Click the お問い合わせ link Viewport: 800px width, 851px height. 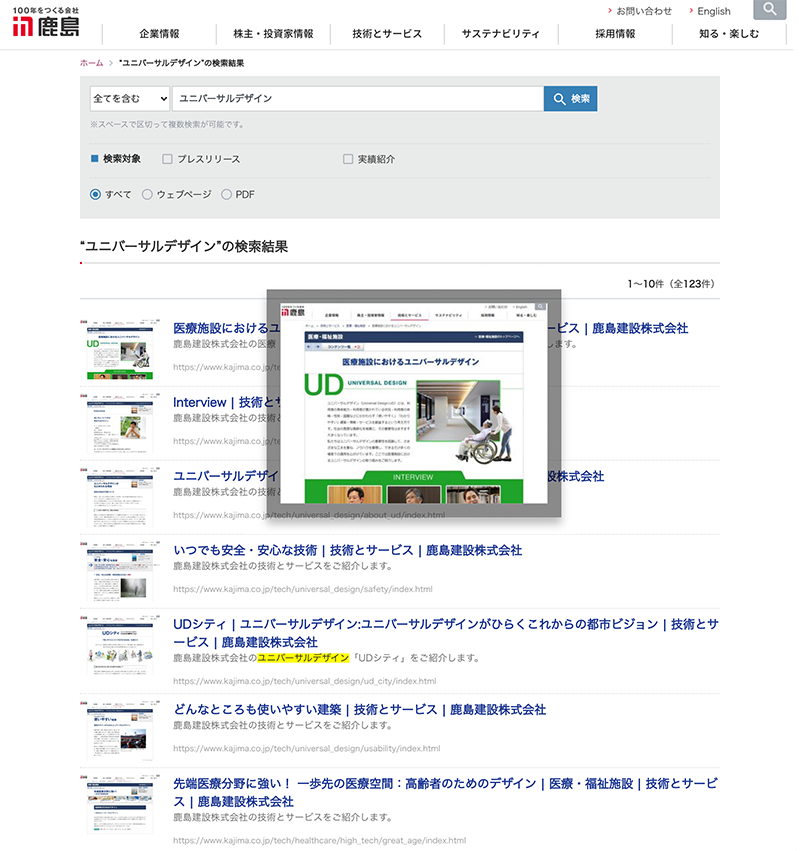[x=645, y=11]
